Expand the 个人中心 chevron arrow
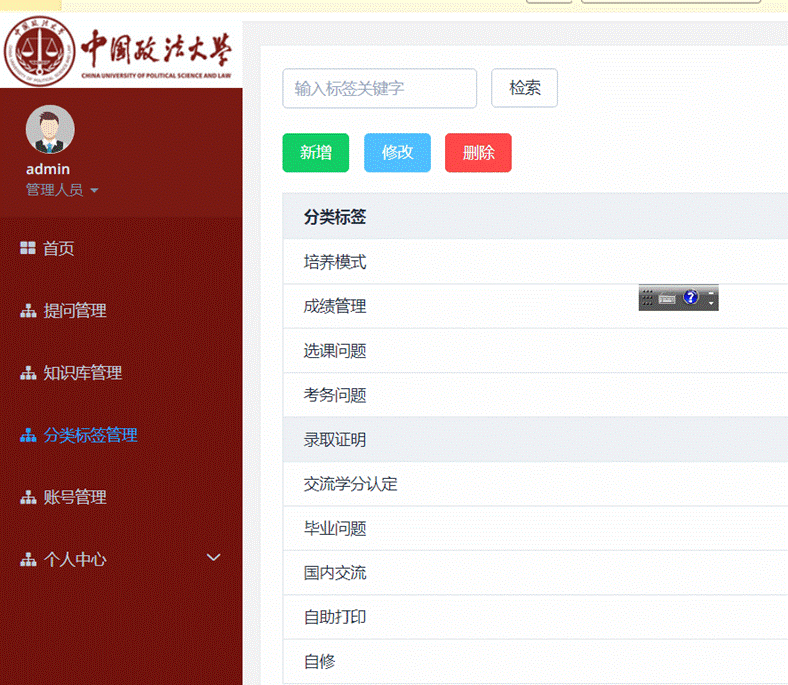Viewport: 788px width, 685px height. tap(213, 557)
